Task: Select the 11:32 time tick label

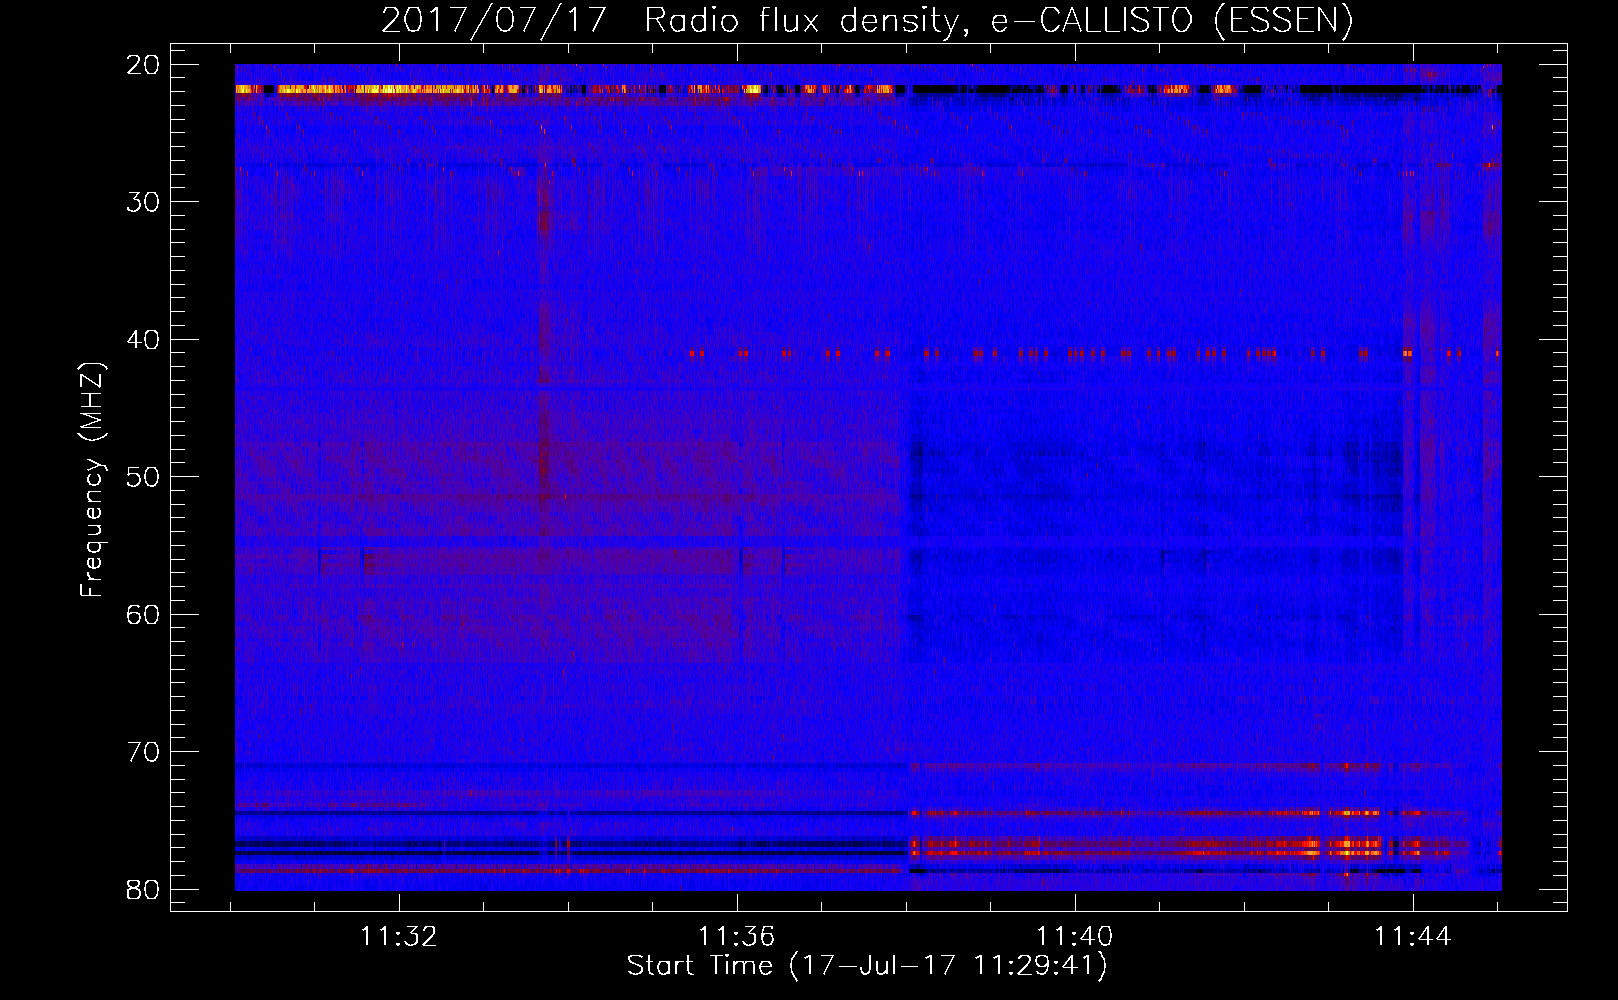Action: point(399,937)
